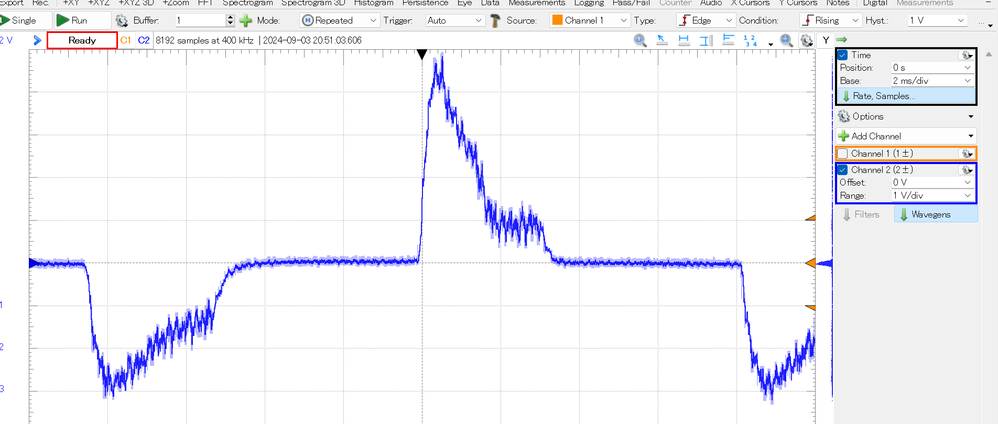Click the Options gear icon
Viewport: 998px width, 424px height.
845,117
